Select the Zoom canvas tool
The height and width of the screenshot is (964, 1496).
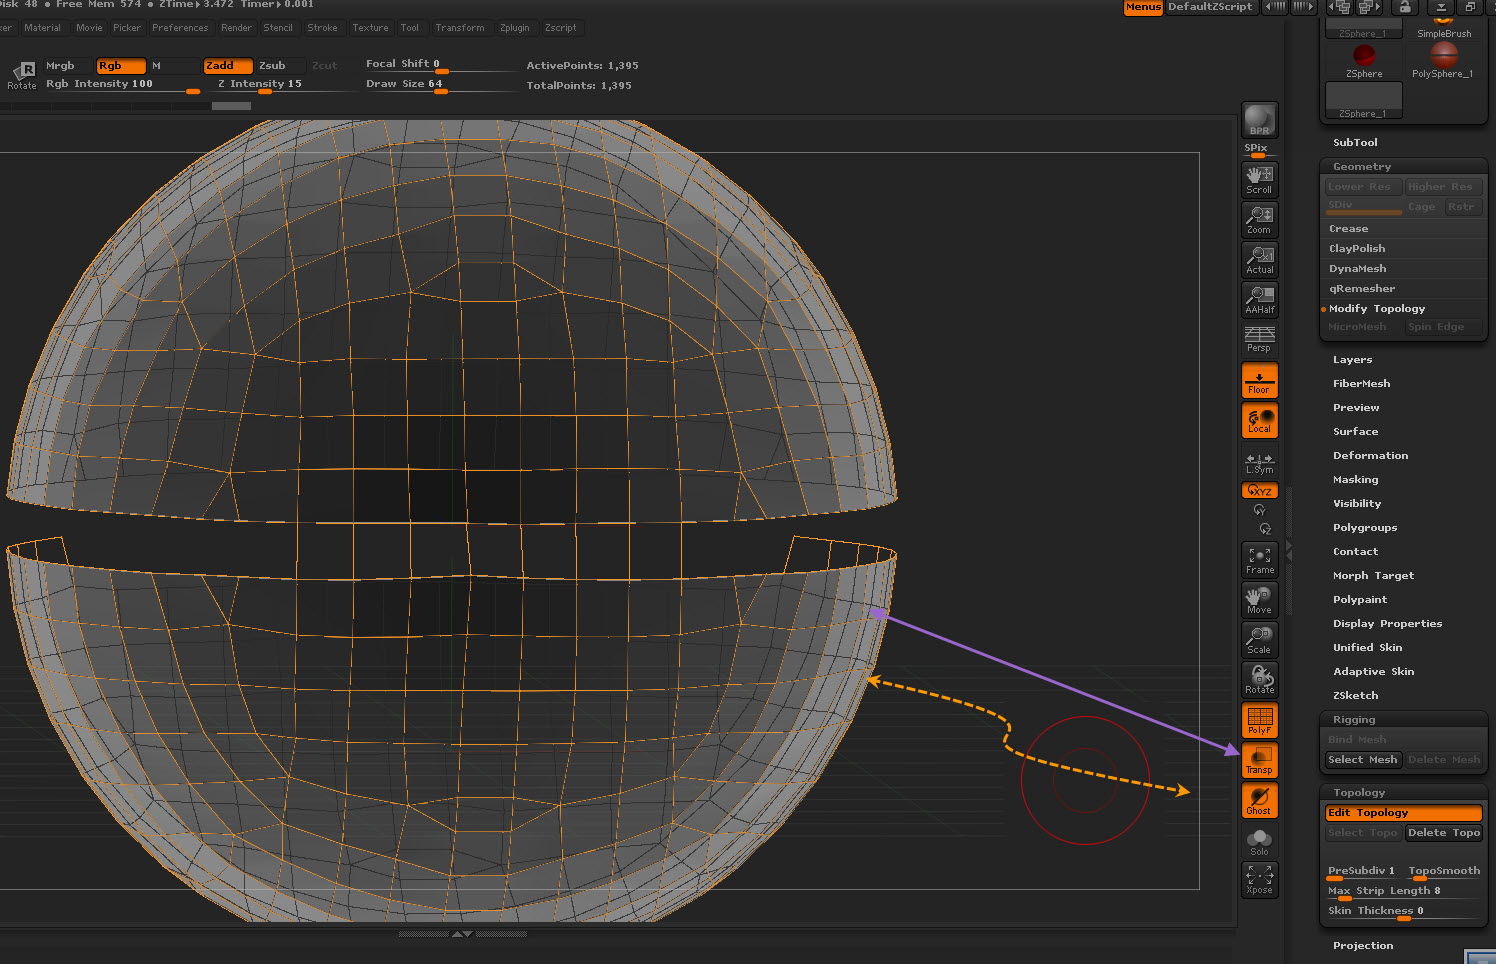point(1259,220)
